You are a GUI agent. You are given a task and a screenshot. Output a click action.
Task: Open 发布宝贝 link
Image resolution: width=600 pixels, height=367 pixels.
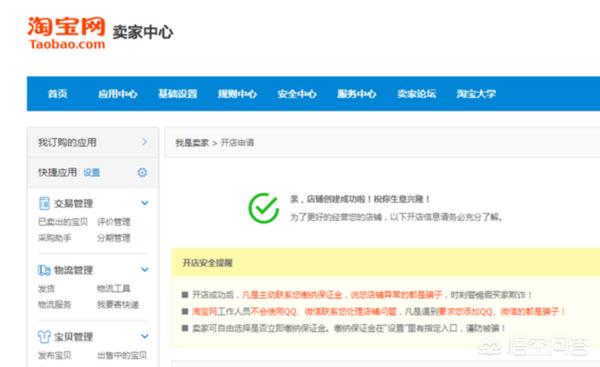[55, 355]
